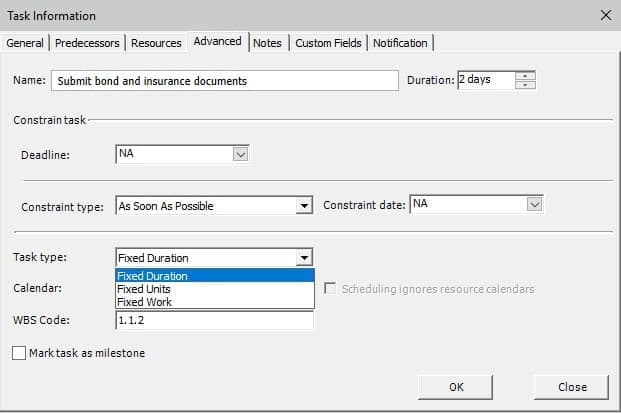
Task: Click into the task Name field
Action: pos(225,81)
